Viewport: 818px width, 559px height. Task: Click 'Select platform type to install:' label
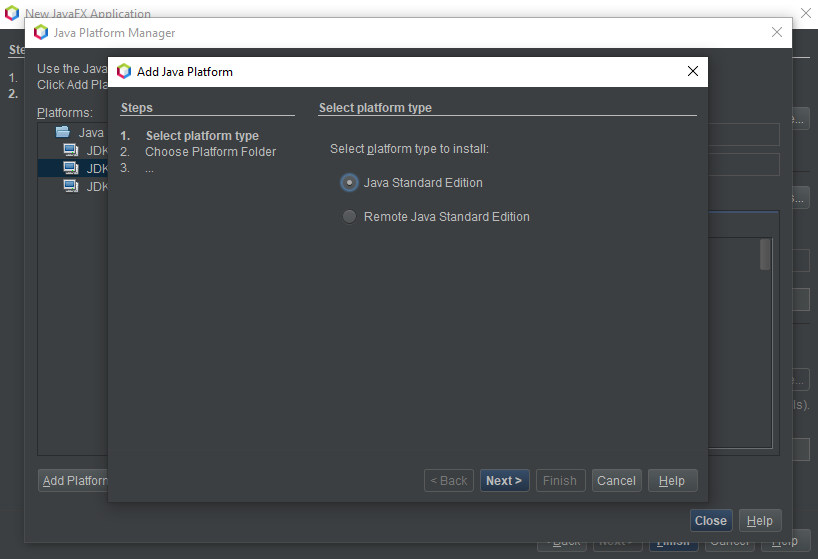click(409, 149)
